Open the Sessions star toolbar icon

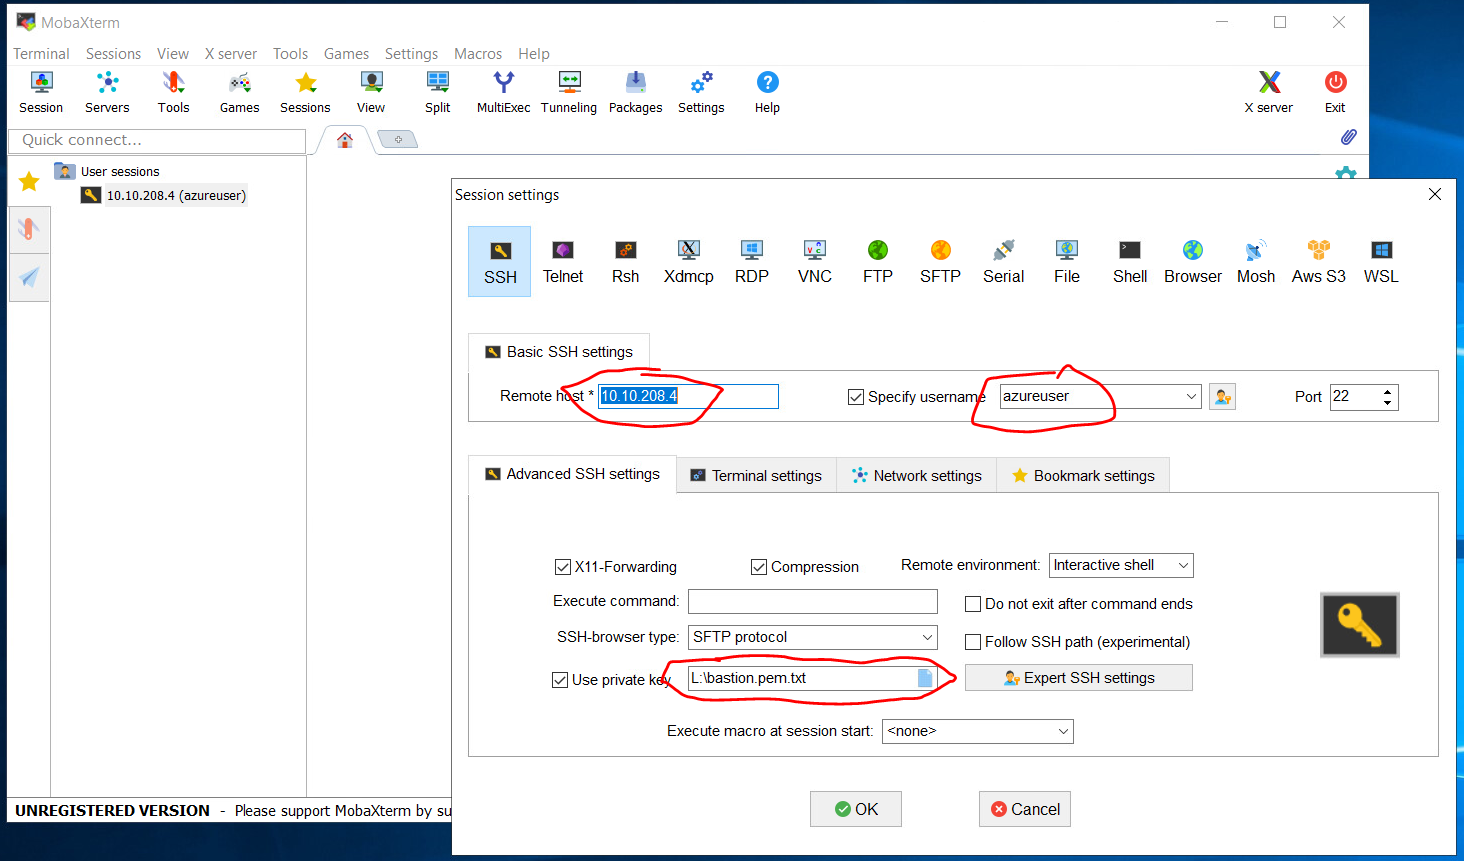click(305, 92)
